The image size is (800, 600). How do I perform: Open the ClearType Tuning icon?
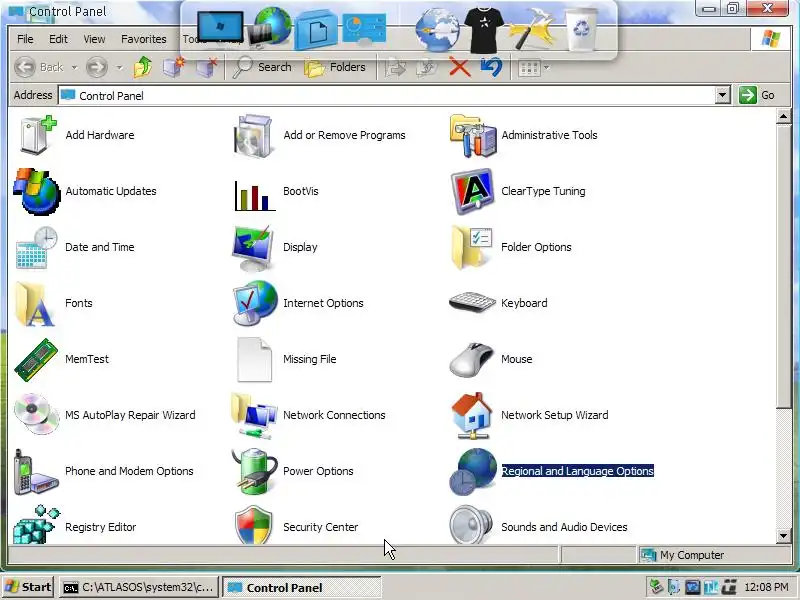click(x=472, y=191)
